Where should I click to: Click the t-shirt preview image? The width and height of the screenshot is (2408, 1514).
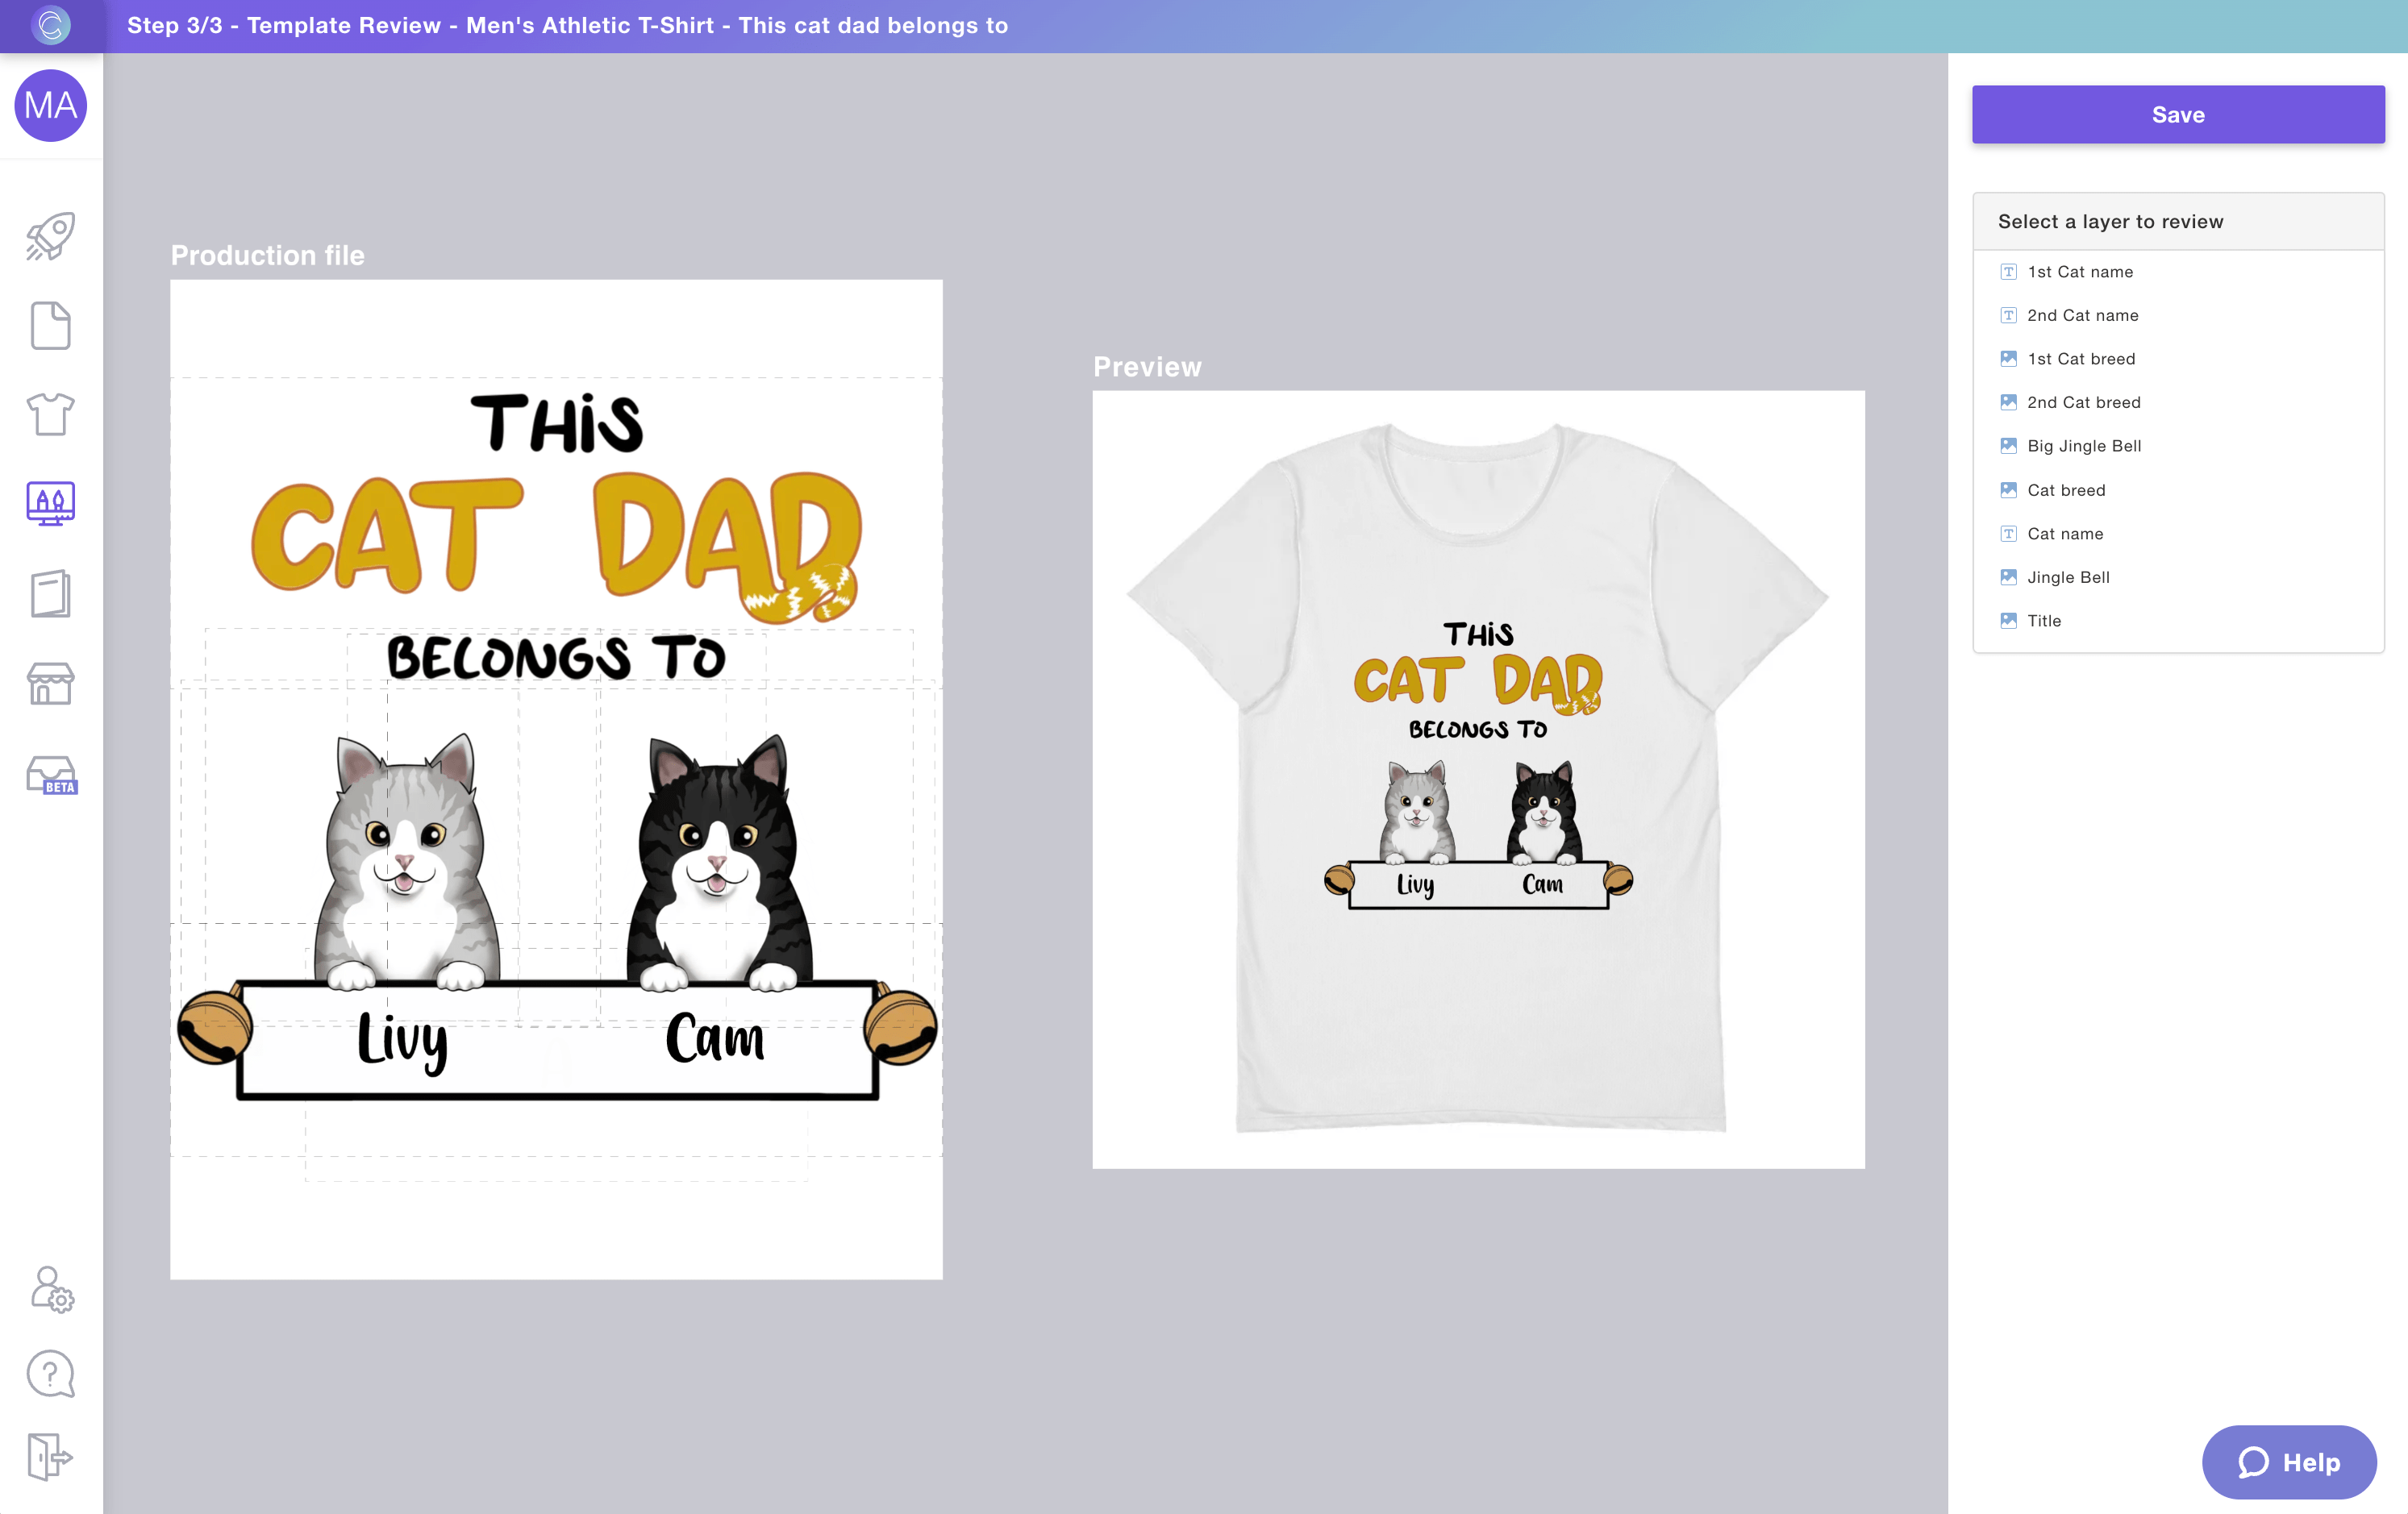(x=1478, y=779)
